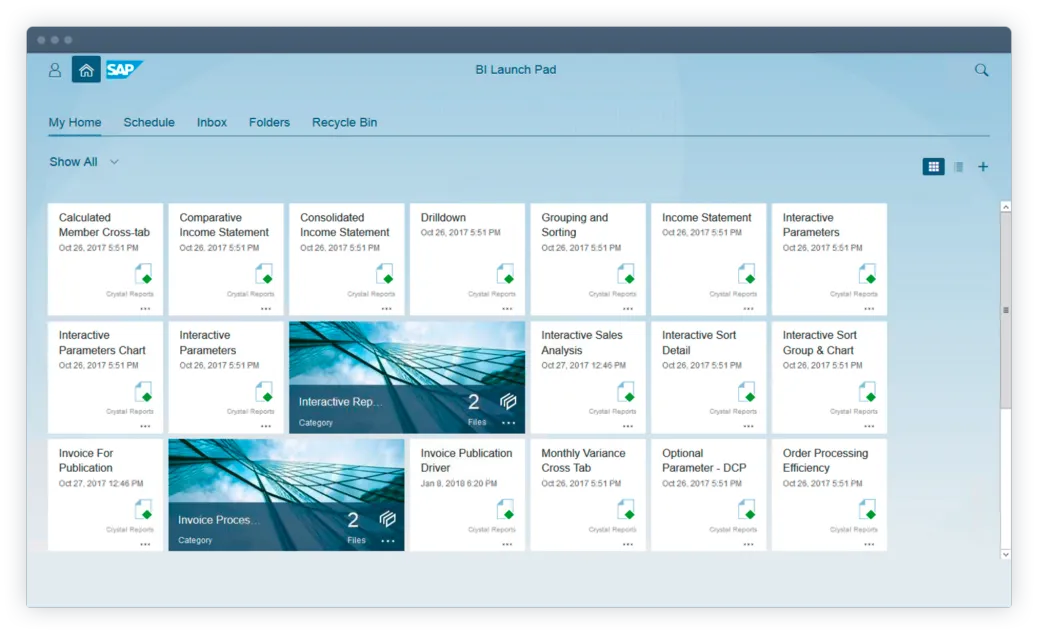
Task: Switch to list view
Action: [958, 166]
